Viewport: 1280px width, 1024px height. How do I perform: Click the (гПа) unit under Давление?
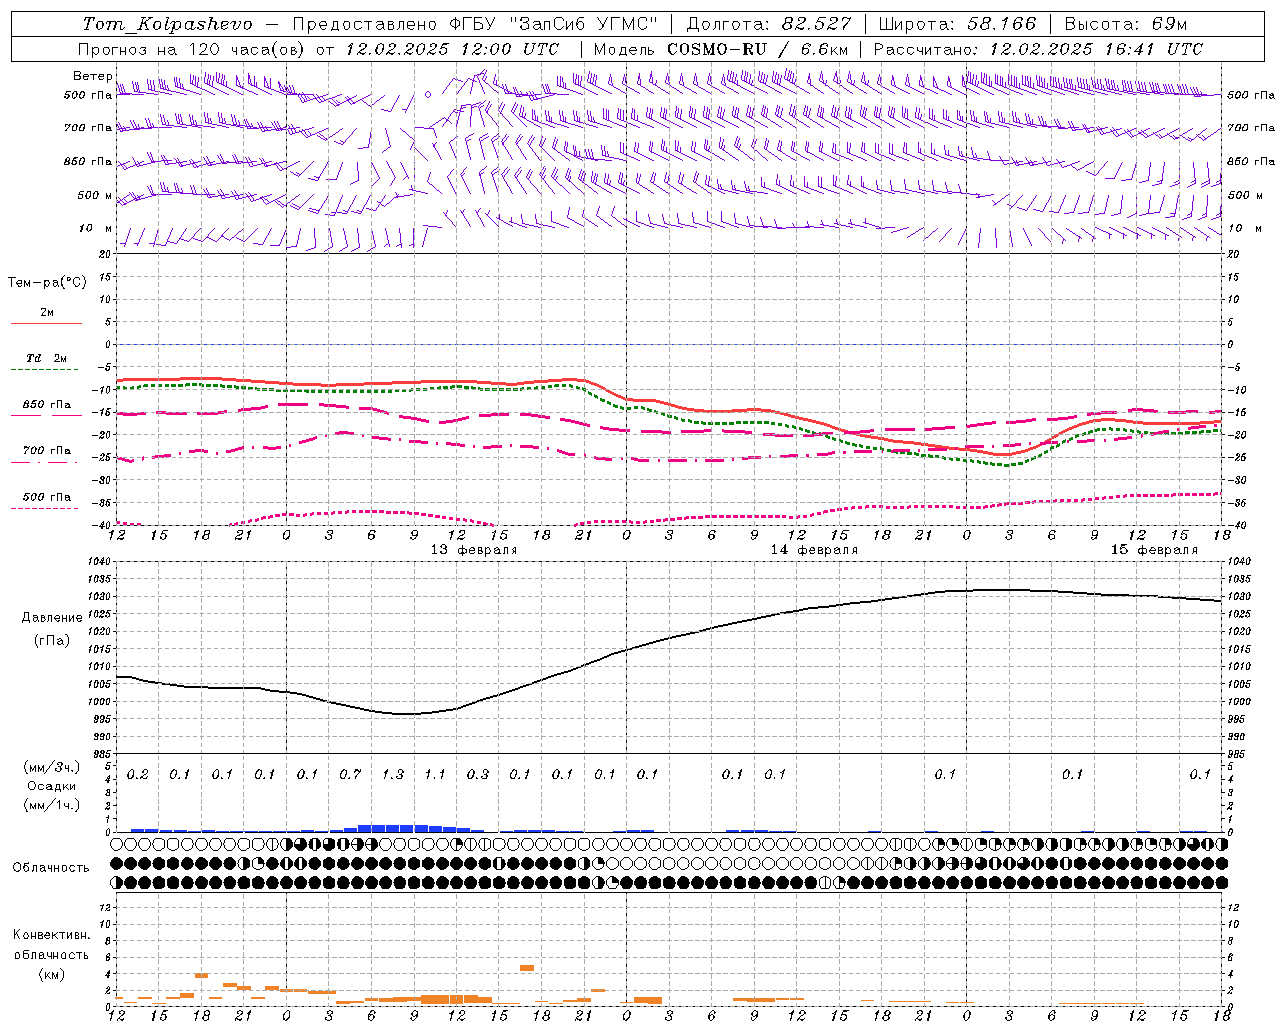click(52, 640)
